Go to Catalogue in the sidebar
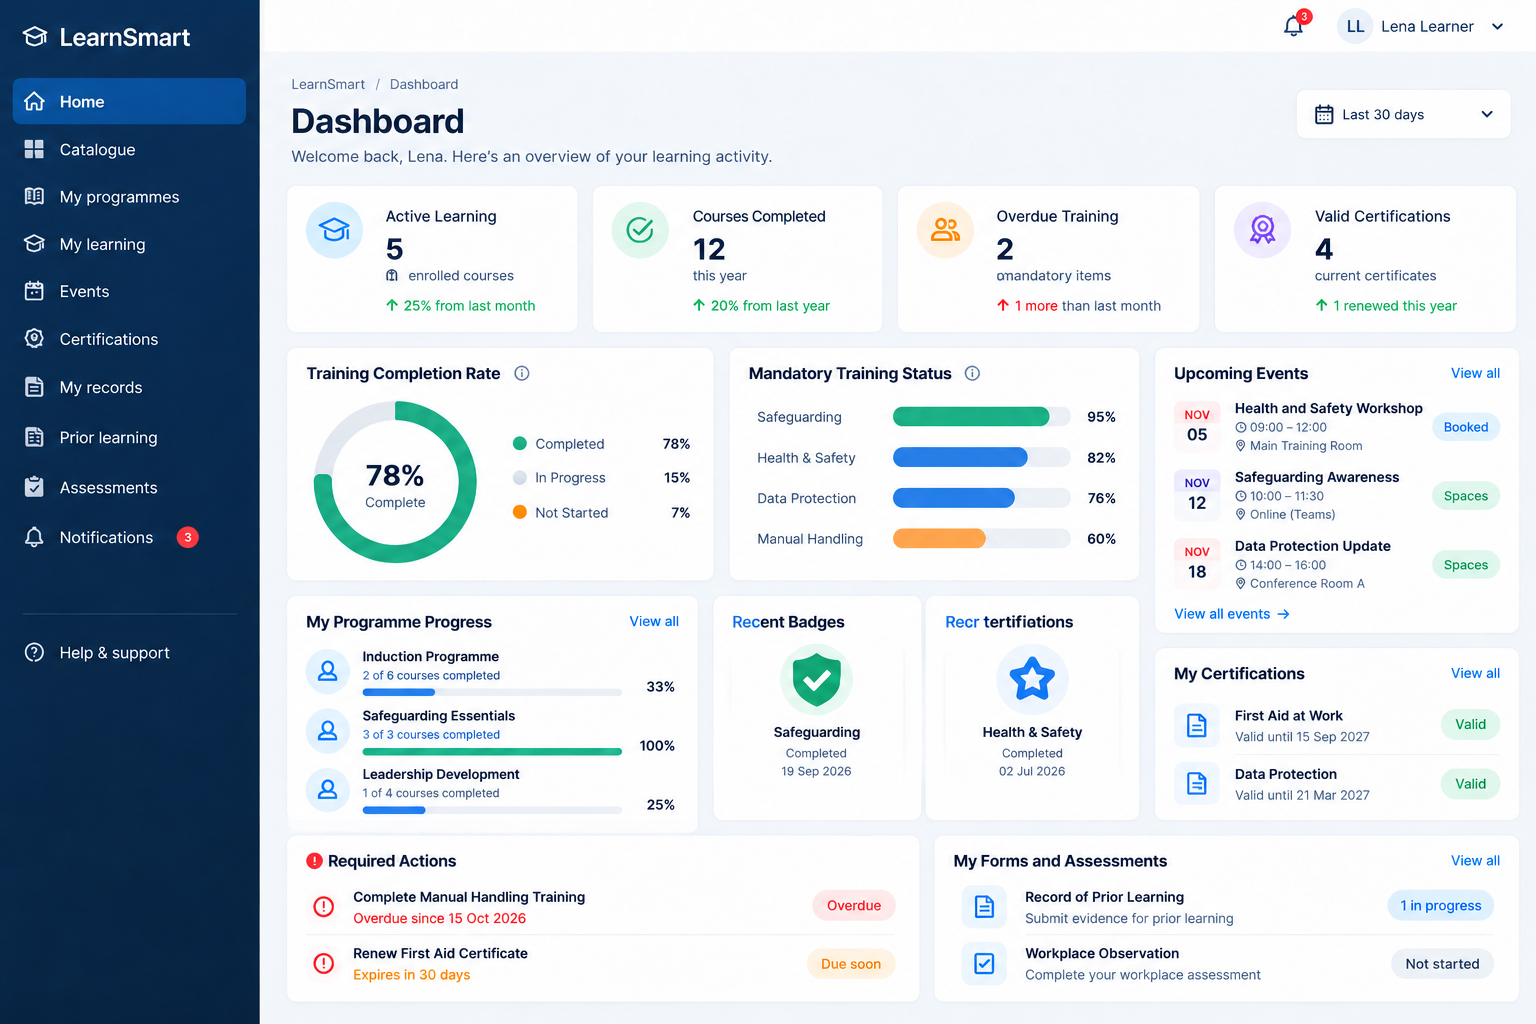 click(x=129, y=150)
